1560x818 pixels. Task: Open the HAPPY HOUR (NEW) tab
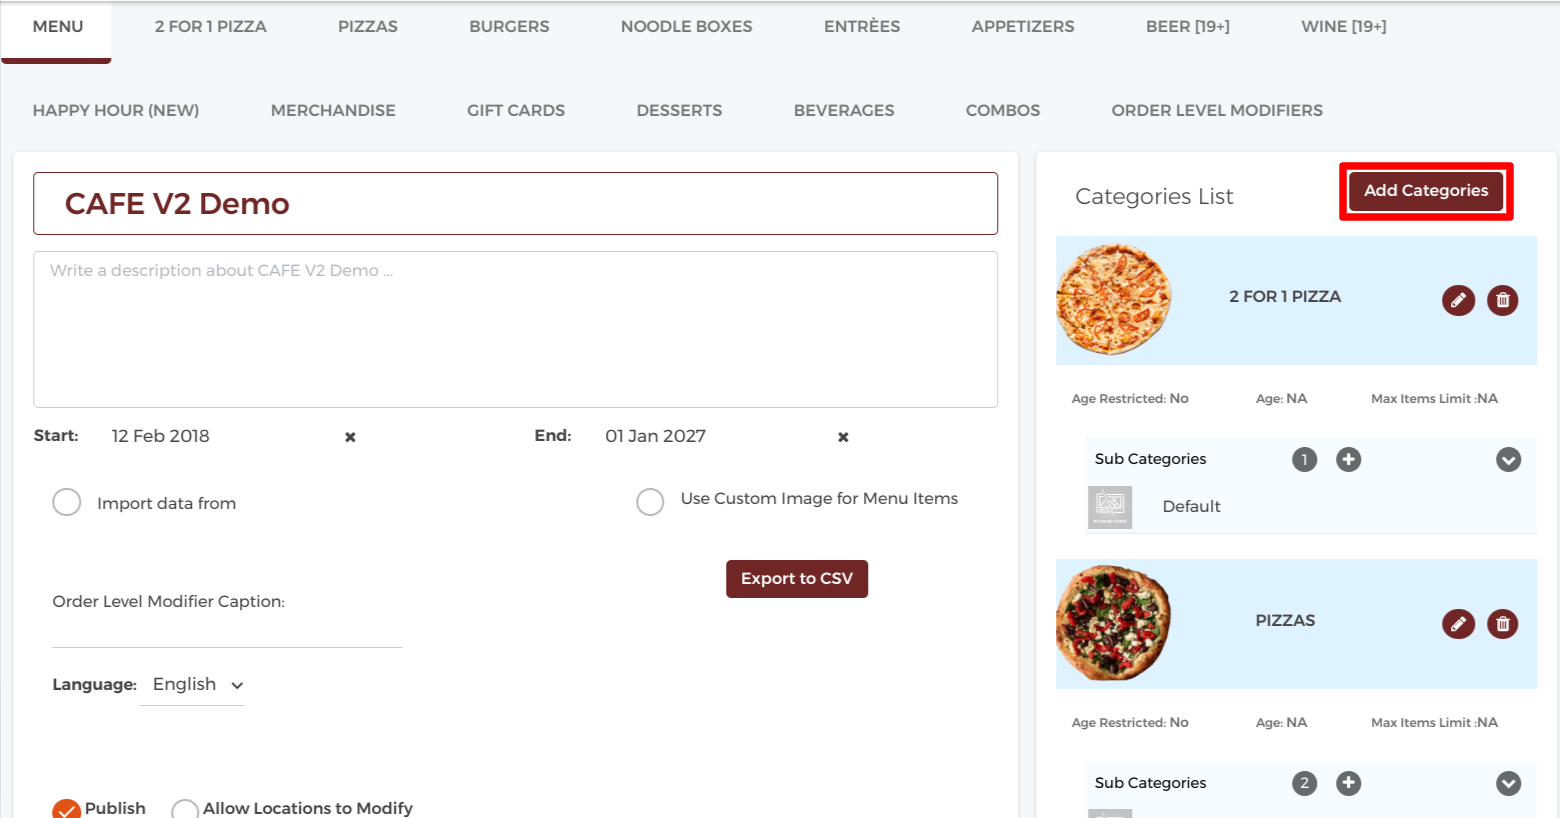[x=116, y=111]
